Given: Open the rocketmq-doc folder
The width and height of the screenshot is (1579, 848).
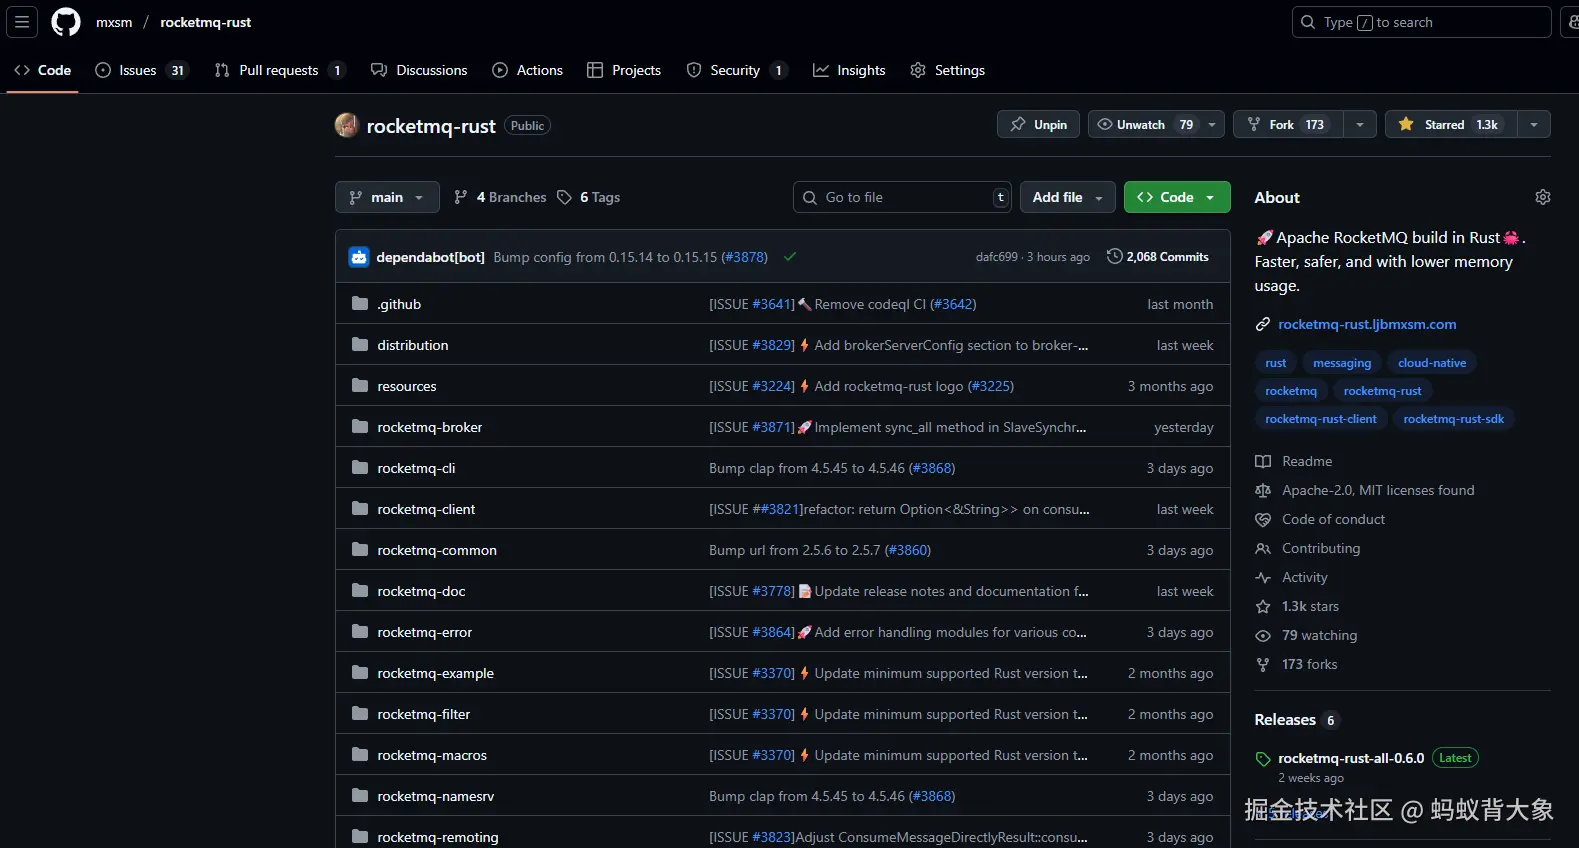Looking at the screenshot, I should [x=421, y=591].
